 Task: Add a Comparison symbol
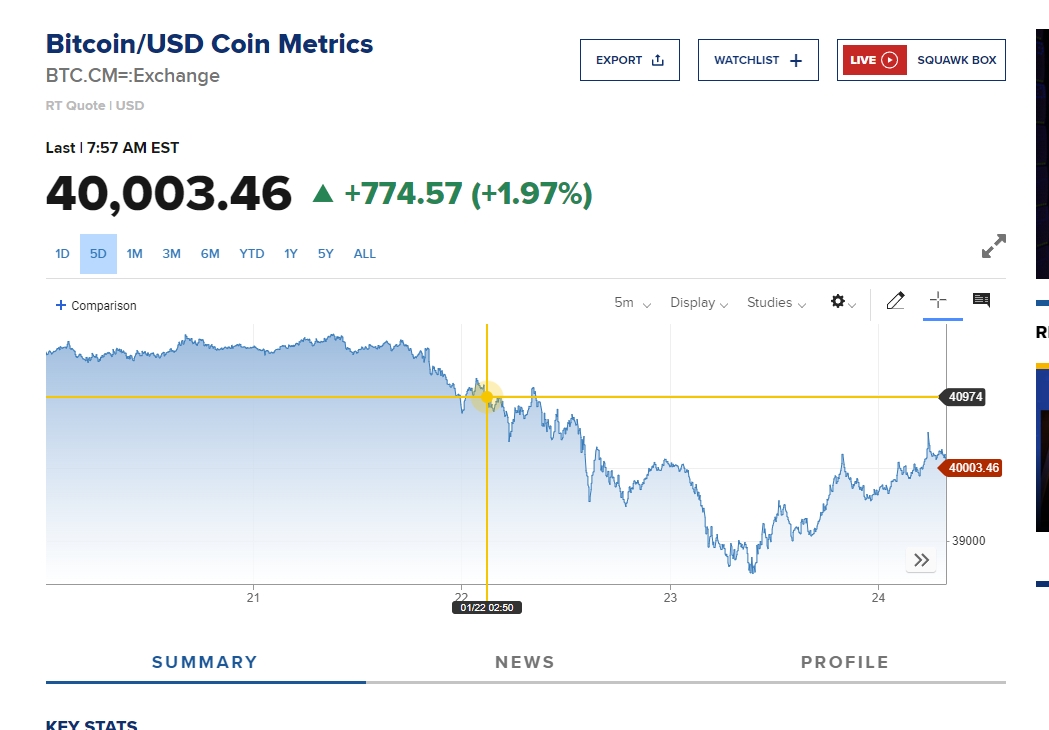coord(96,305)
